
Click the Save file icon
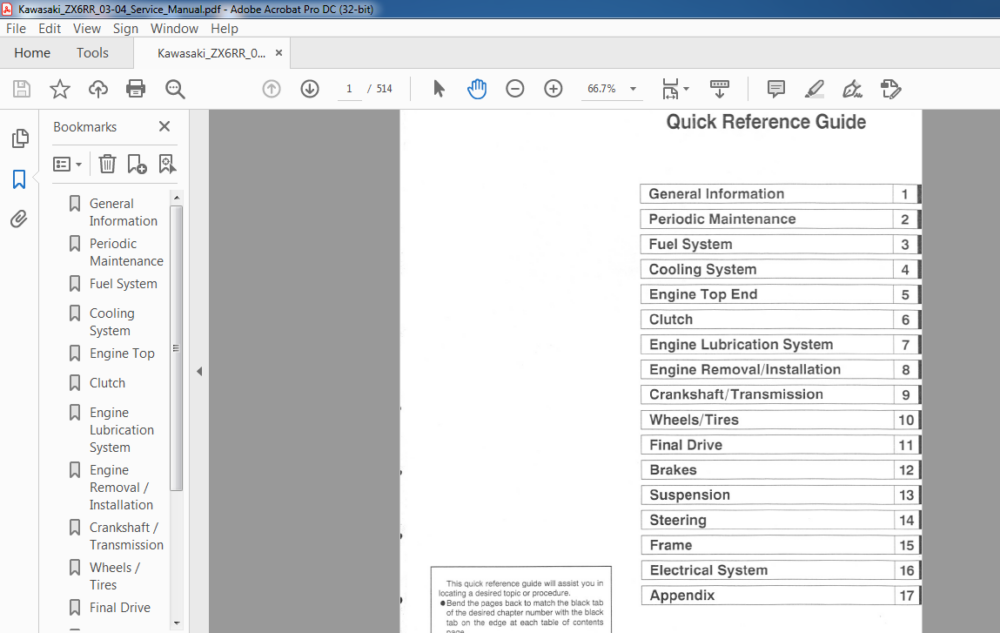[x=22, y=89]
